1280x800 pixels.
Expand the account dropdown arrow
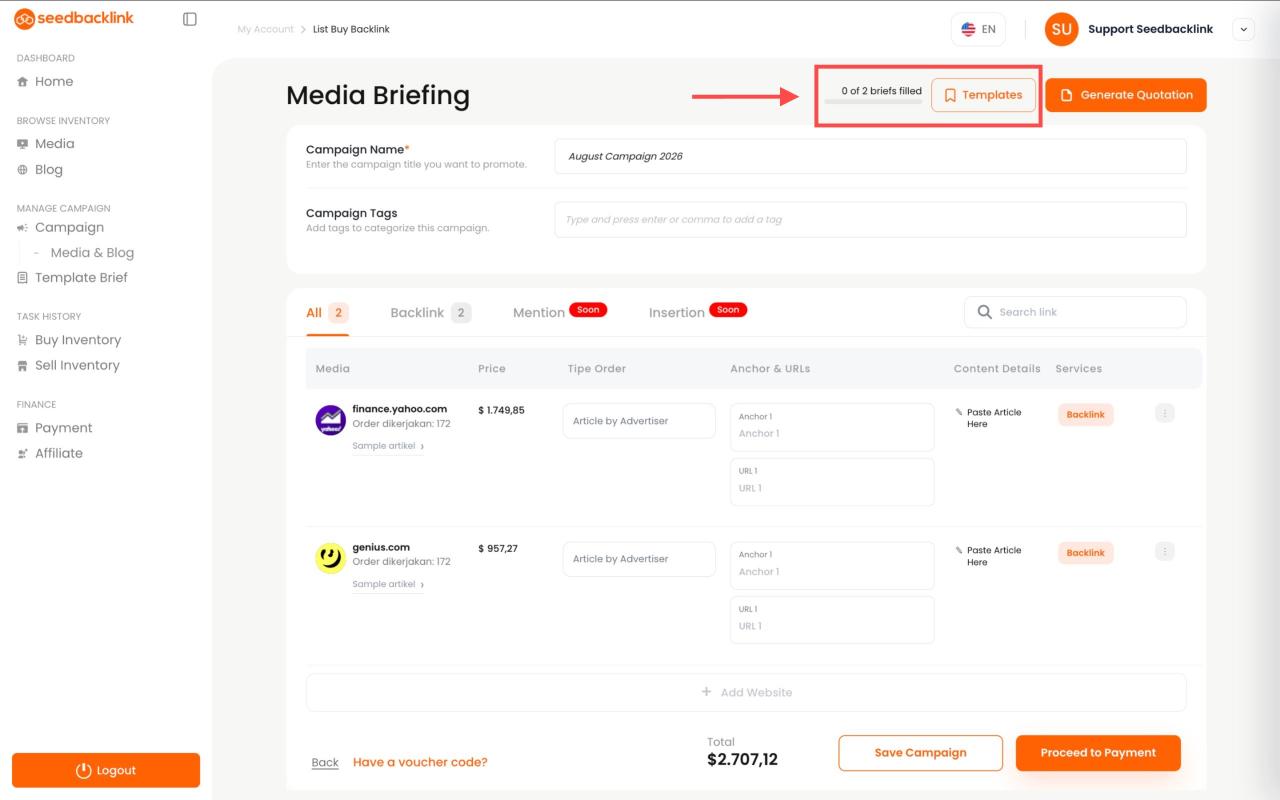click(1243, 29)
